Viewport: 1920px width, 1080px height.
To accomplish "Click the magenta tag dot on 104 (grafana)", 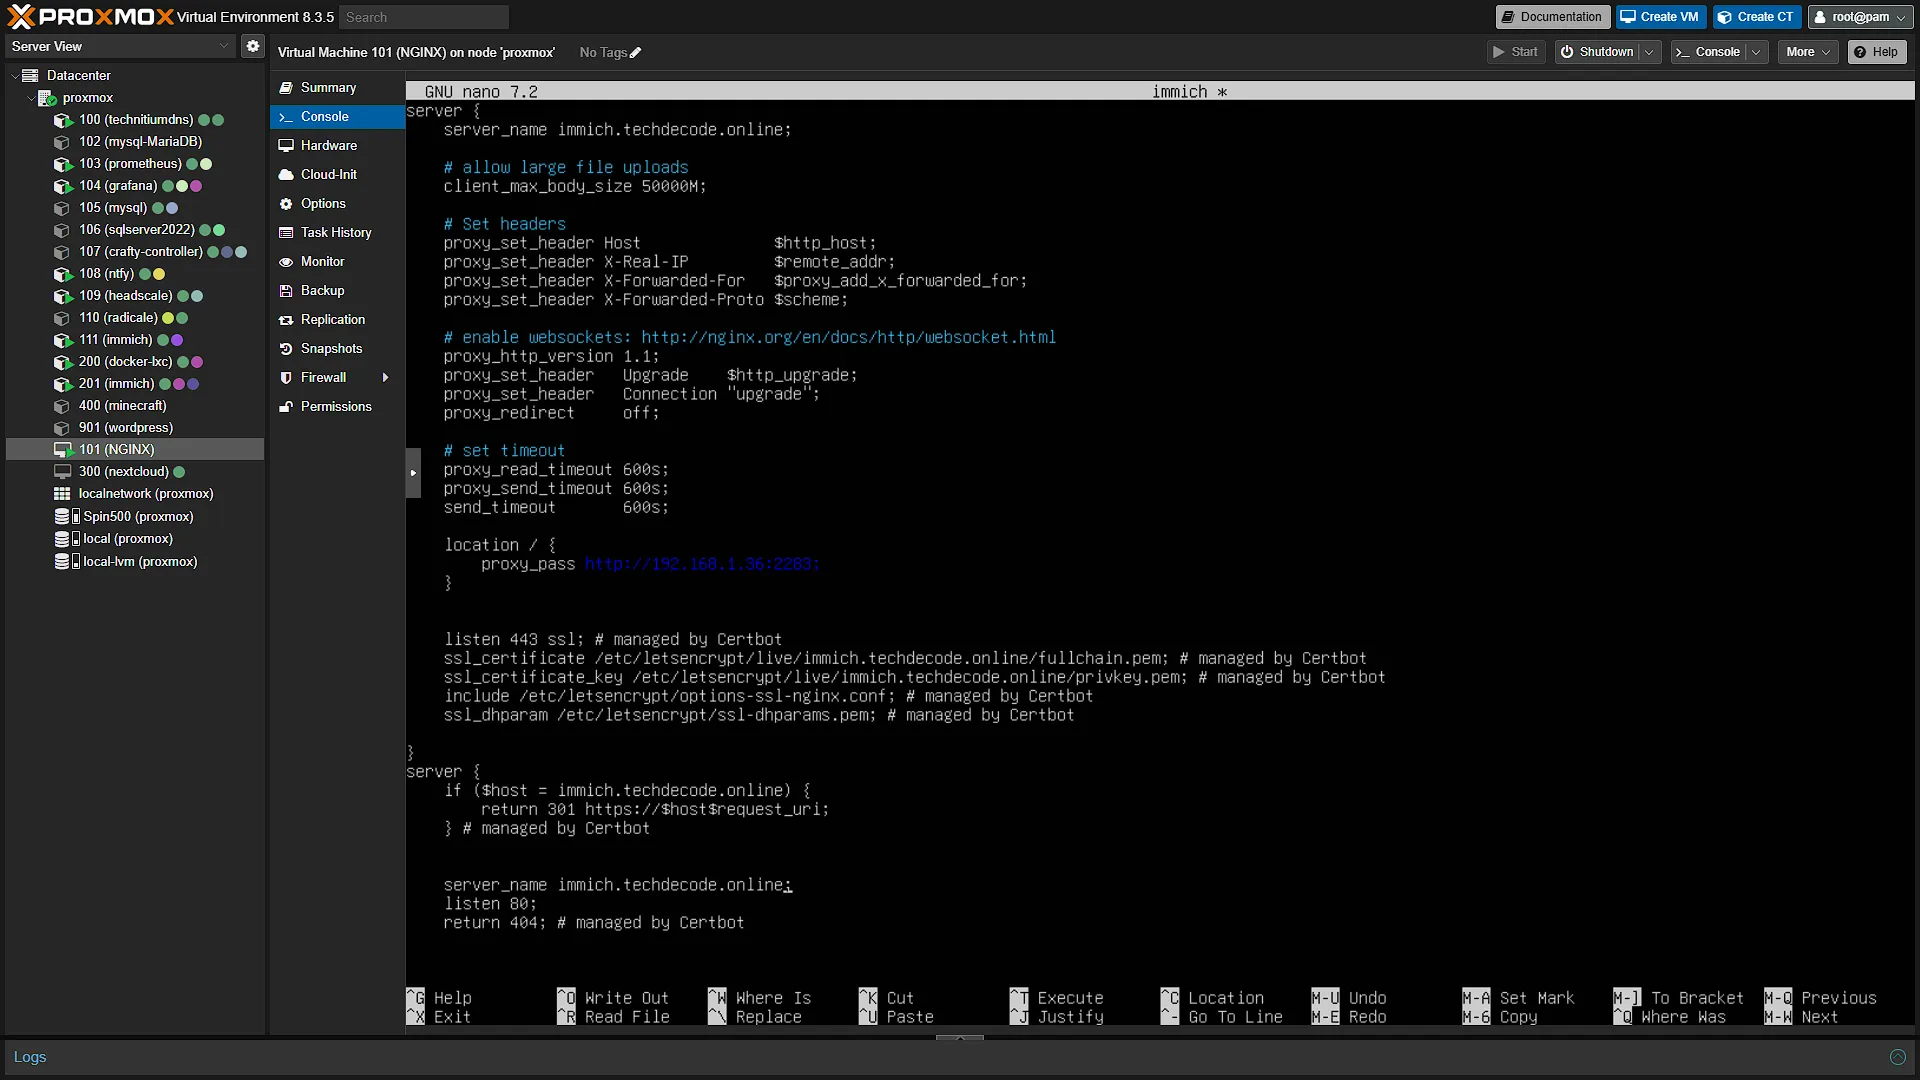I will coord(197,186).
